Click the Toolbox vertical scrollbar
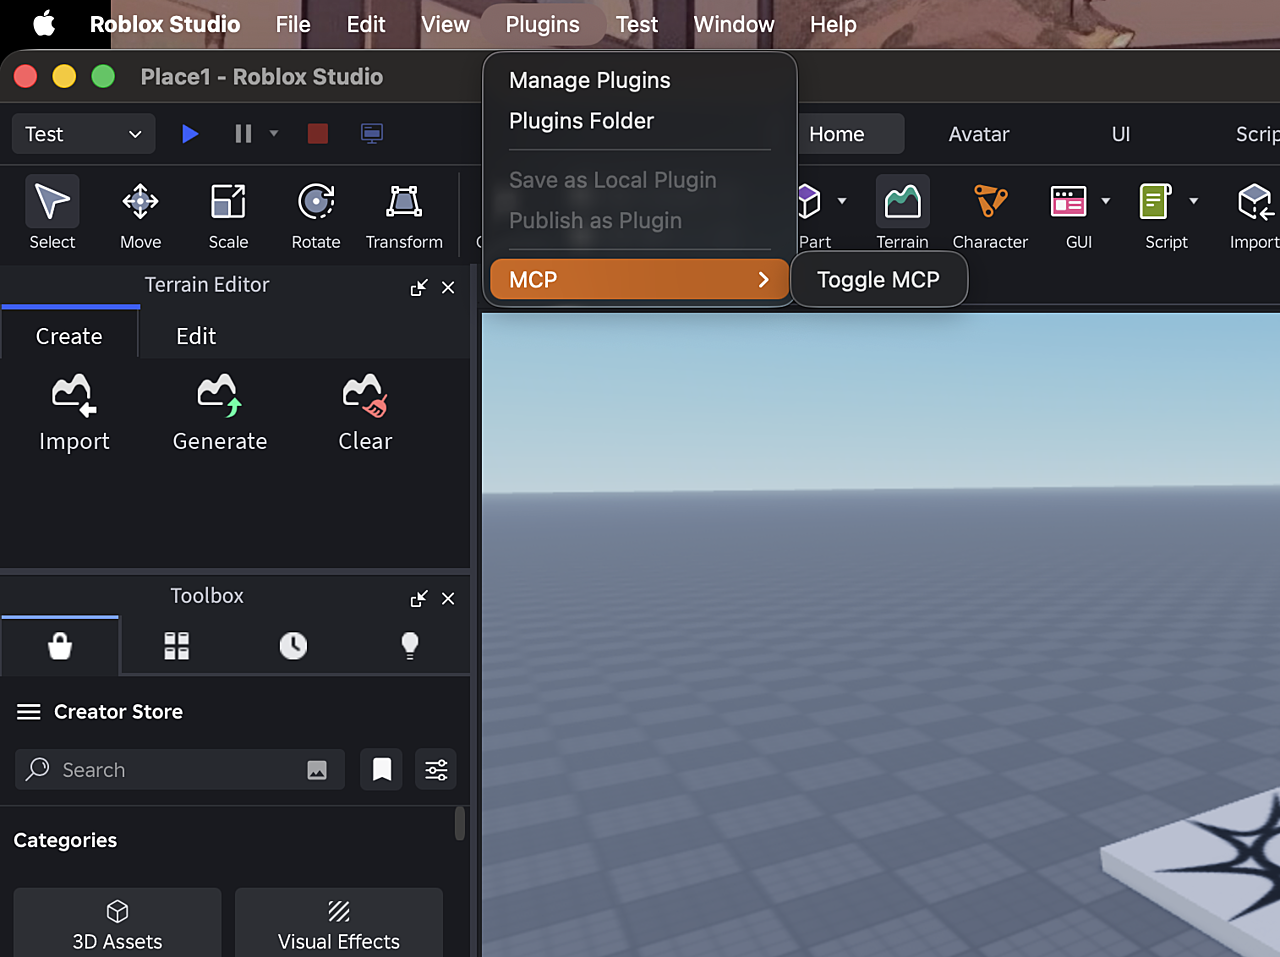The height and width of the screenshot is (957, 1280). coord(460,823)
